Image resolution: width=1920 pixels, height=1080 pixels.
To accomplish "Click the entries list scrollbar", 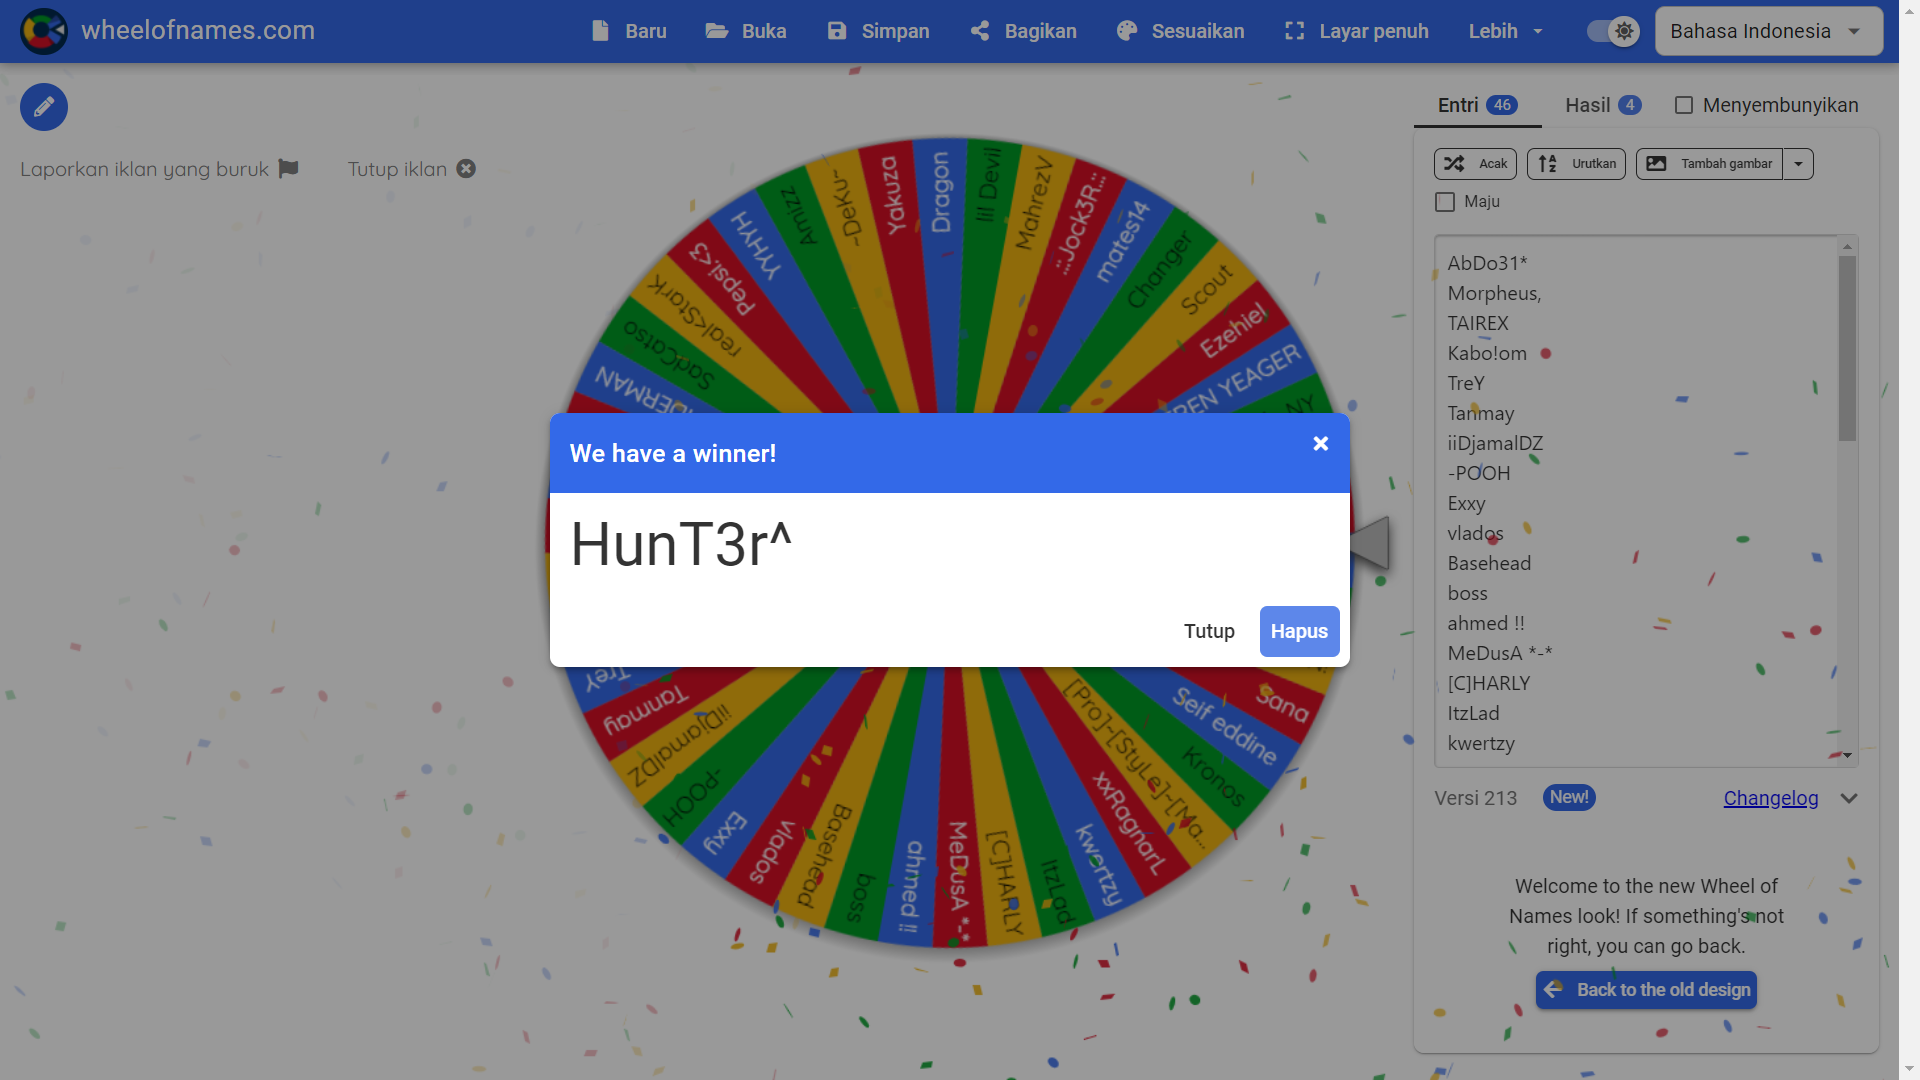I will pyautogui.click(x=1847, y=348).
